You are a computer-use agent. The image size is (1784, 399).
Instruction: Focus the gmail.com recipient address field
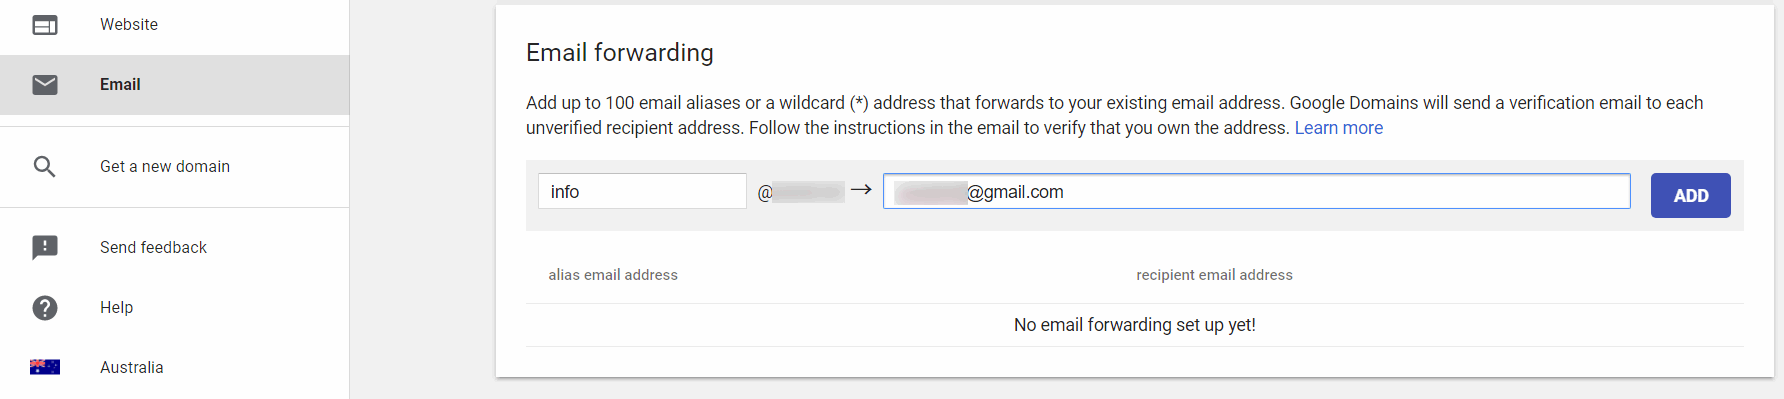1256,191
